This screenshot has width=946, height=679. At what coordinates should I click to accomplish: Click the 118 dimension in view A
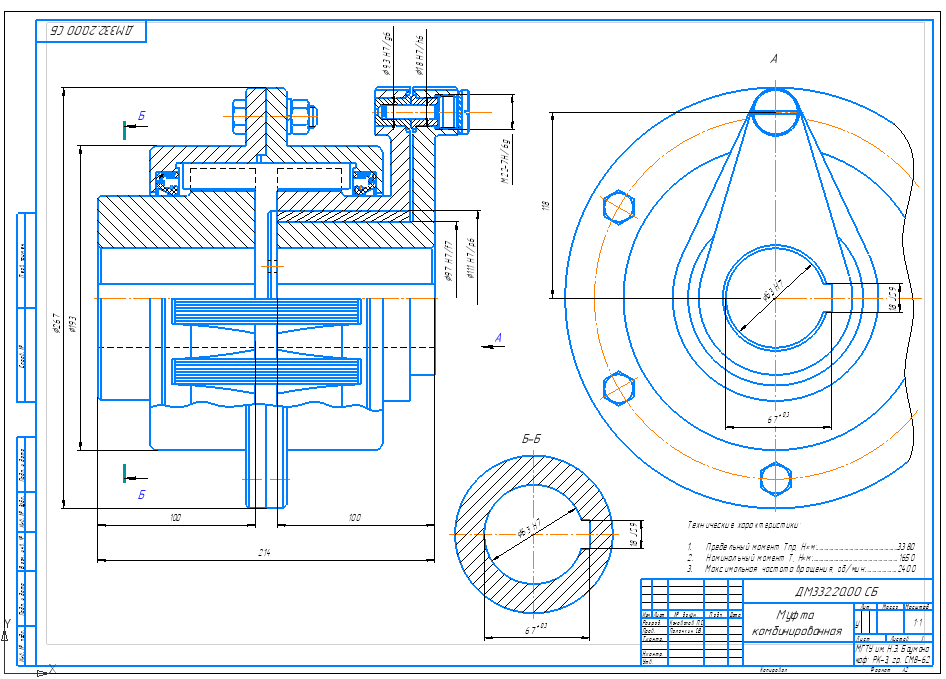[546, 205]
